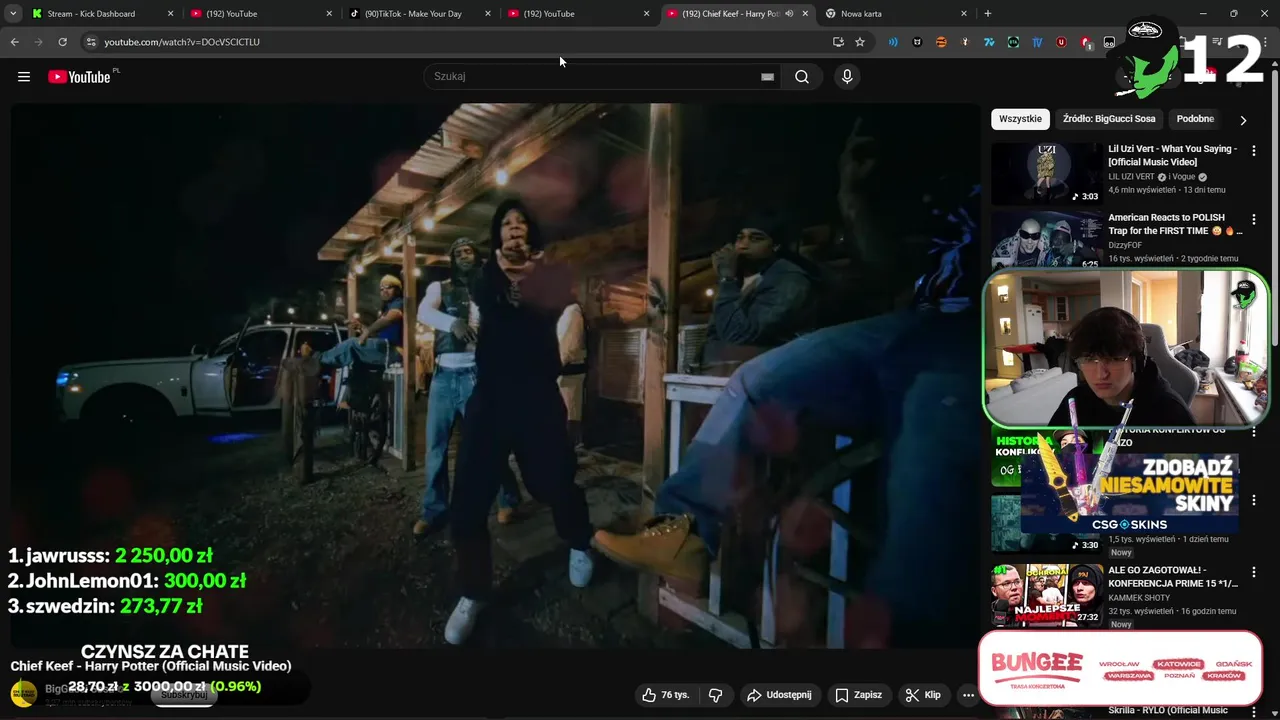Go forward with the browser forward arrow
1280x720 pixels.
pyautogui.click(x=38, y=42)
